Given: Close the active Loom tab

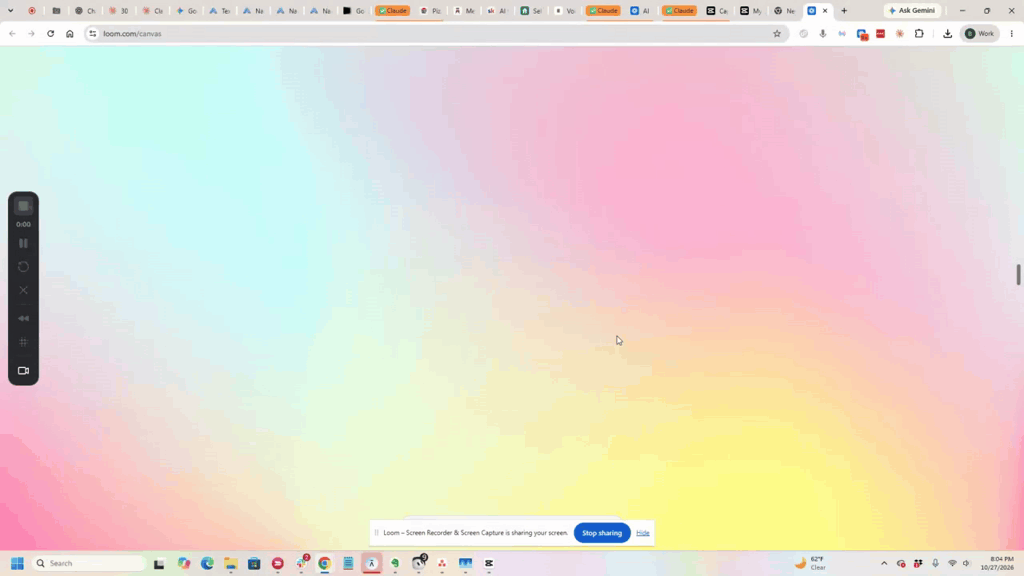Looking at the screenshot, I should [825, 10].
